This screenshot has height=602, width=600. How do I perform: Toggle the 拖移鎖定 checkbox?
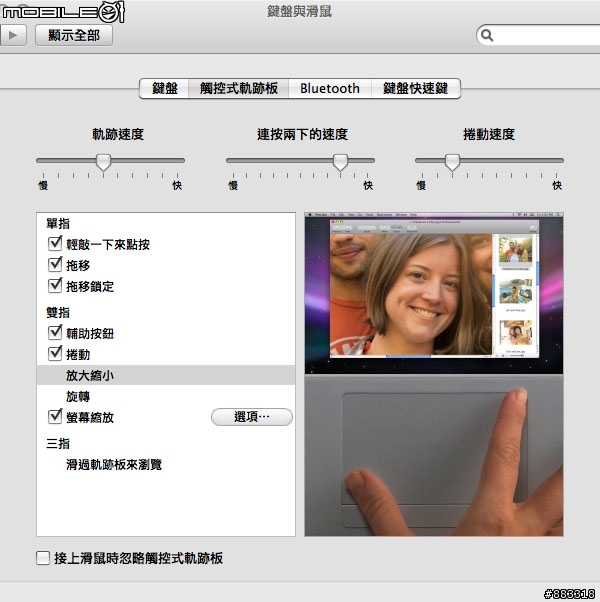click(x=55, y=286)
